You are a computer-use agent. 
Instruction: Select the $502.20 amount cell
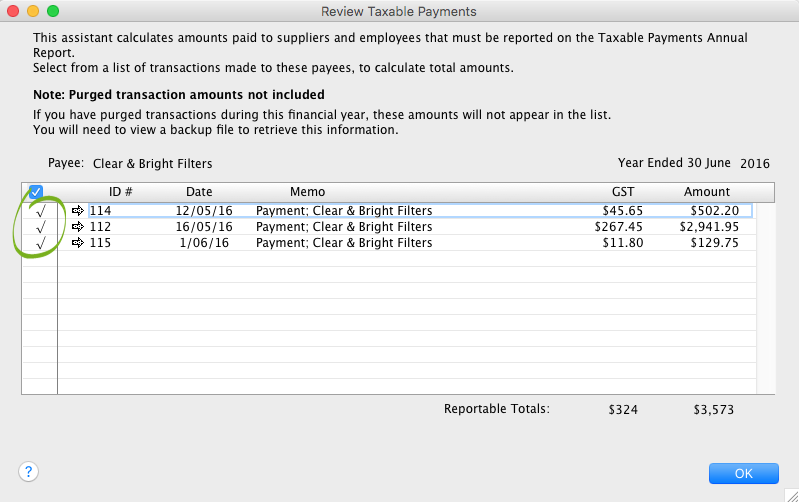coord(714,211)
